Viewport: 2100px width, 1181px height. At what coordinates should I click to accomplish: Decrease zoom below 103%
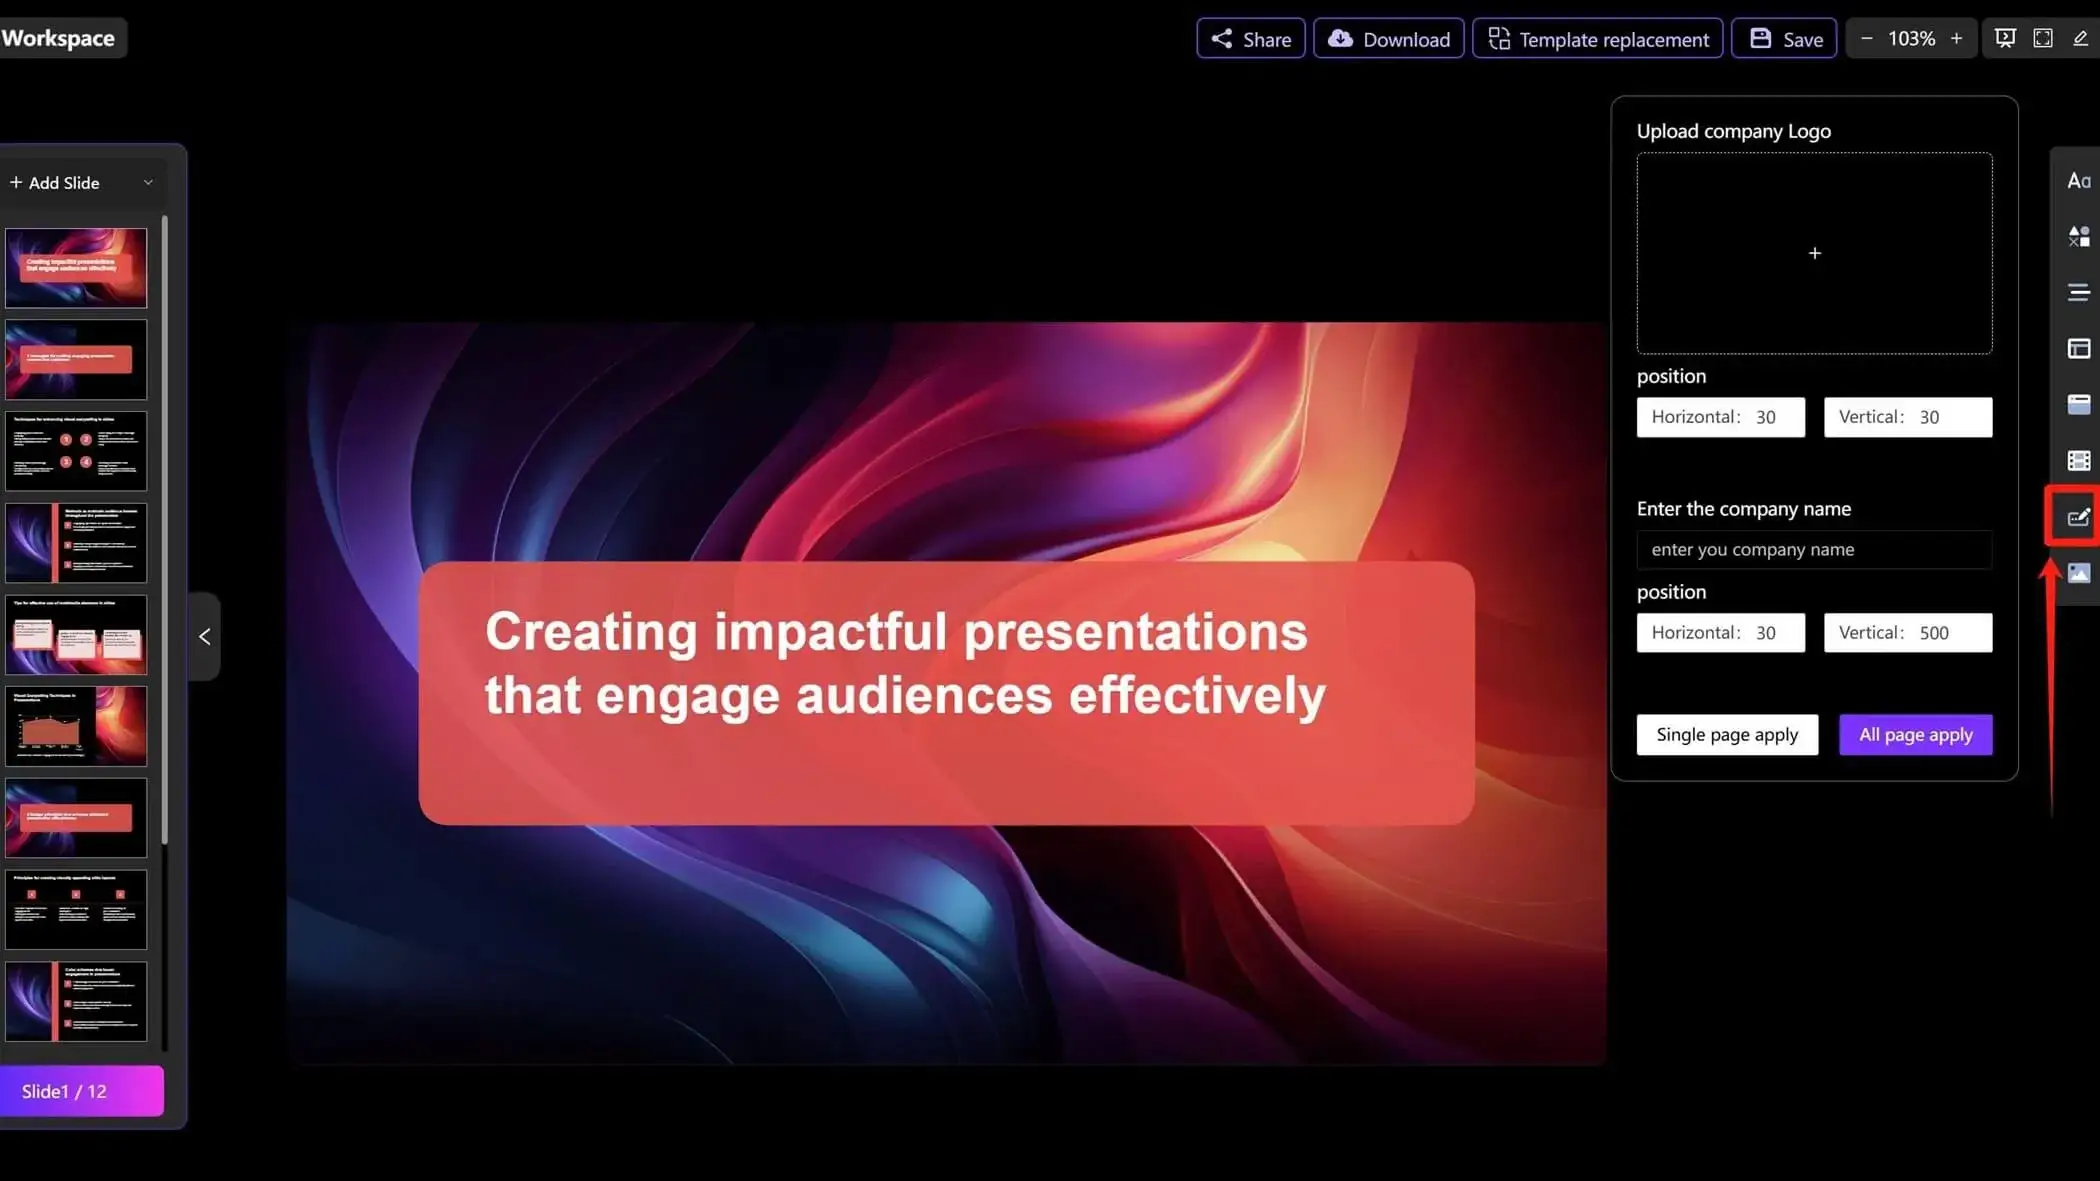coord(1866,38)
